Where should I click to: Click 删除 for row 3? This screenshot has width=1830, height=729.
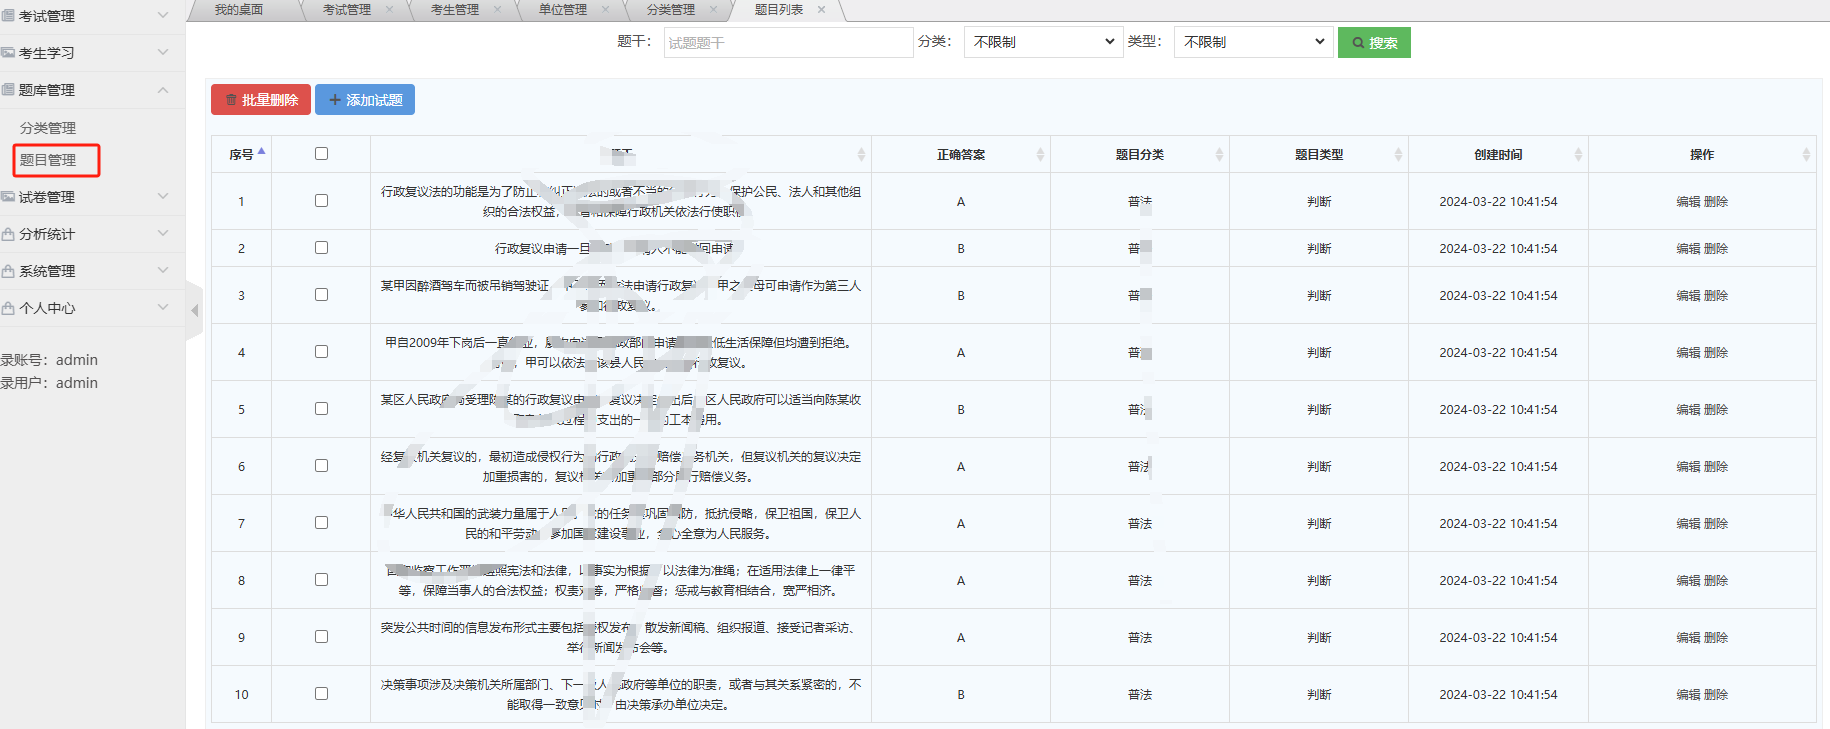(1716, 295)
